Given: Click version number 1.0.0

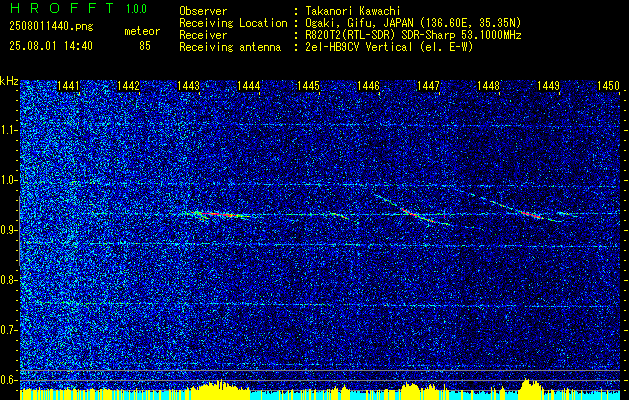Looking at the screenshot, I should [x=136, y=8].
